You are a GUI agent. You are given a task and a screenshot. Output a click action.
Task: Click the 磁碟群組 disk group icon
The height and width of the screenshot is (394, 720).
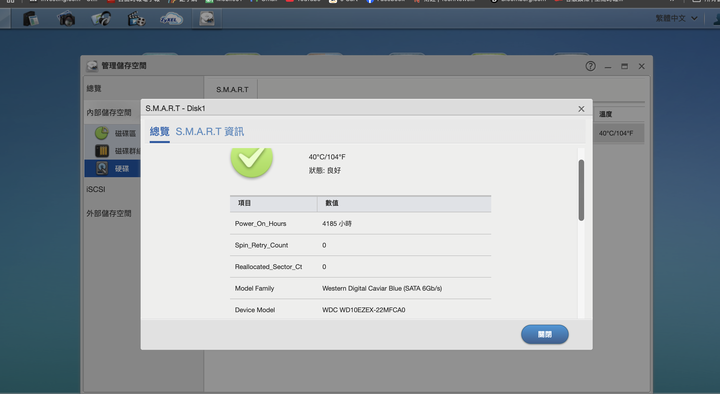[101, 151]
